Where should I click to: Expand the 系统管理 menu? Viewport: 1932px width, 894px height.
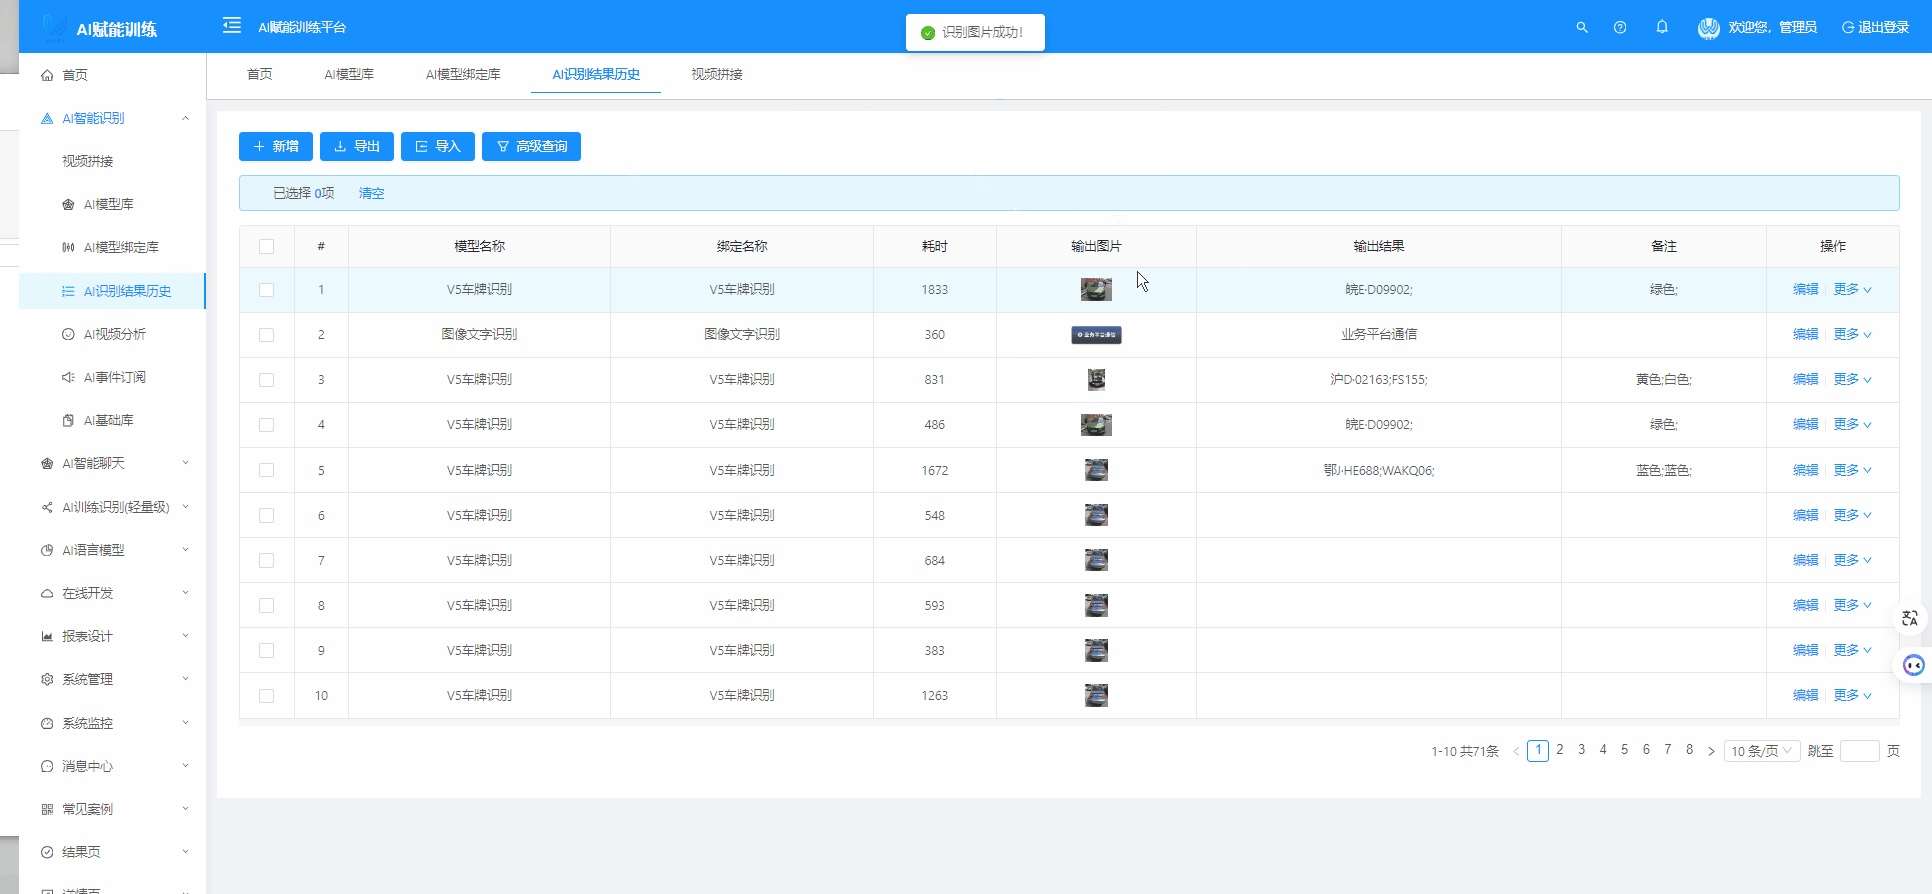[112, 679]
